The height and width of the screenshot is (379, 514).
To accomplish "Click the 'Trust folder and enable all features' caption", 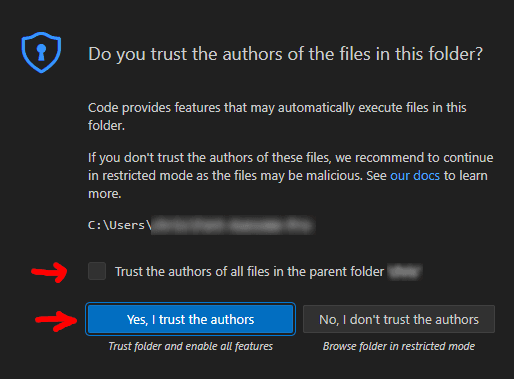I will [x=191, y=346].
